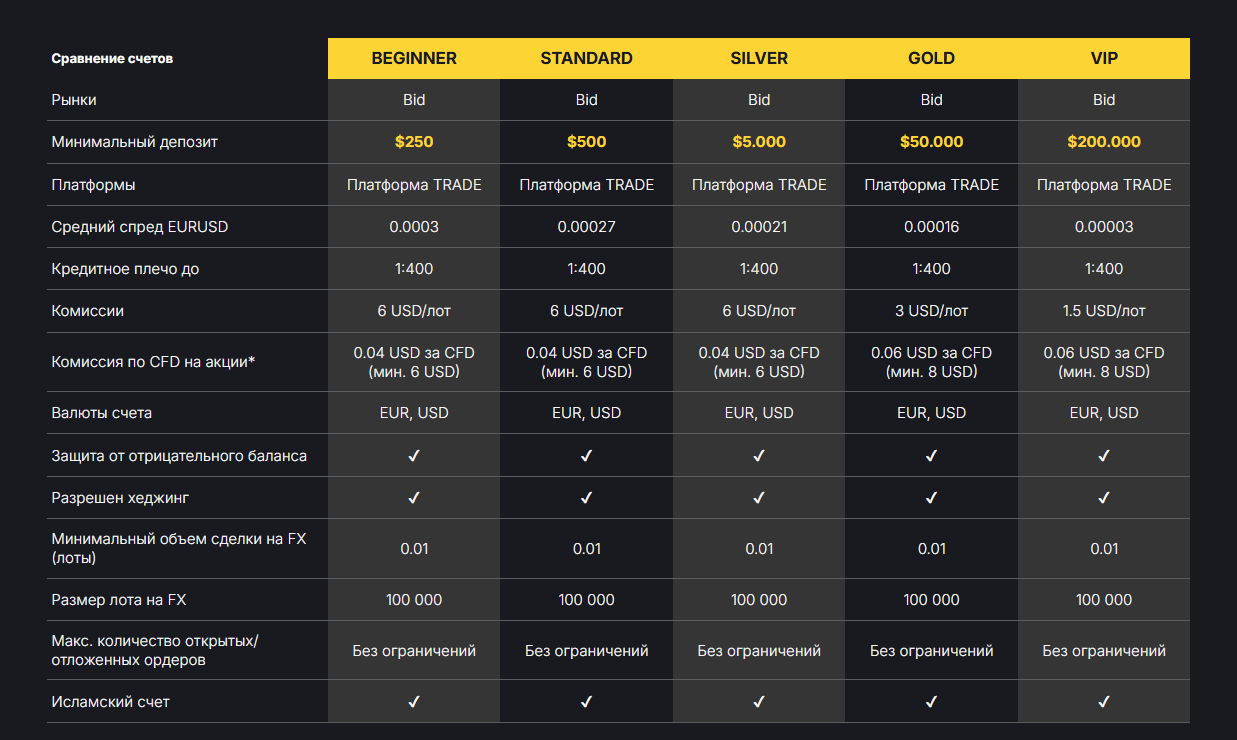The height and width of the screenshot is (740, 1237).
Task: Click the GOLD checkmark for Защита от отрицательного баланса
Action: click(931, 456)
